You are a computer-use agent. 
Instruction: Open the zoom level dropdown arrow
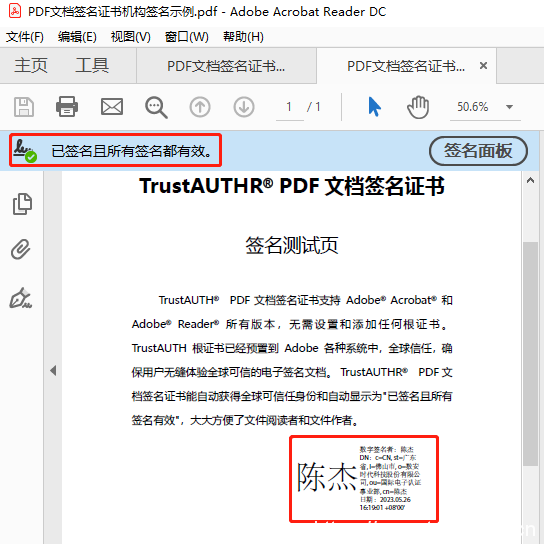tap(509, 107)
